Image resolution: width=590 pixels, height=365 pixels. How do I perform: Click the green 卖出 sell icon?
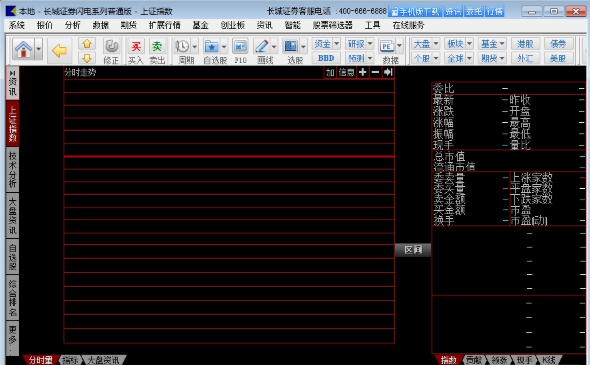(157, 51)
